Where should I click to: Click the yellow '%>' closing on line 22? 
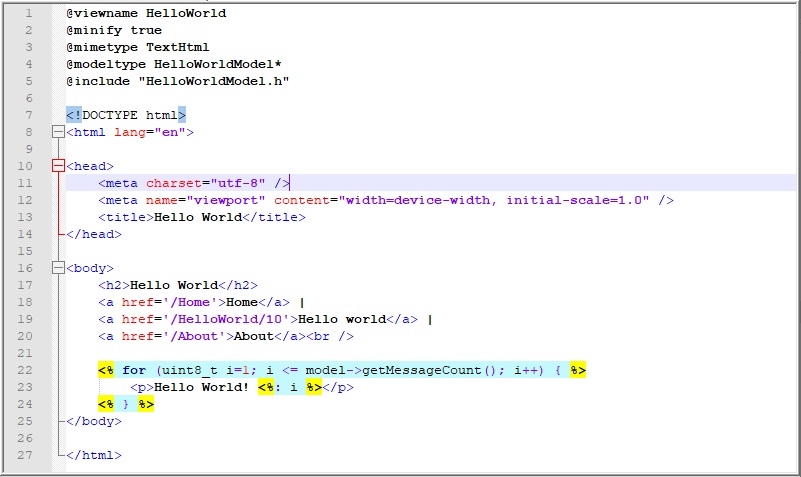[x=578, y=370]
